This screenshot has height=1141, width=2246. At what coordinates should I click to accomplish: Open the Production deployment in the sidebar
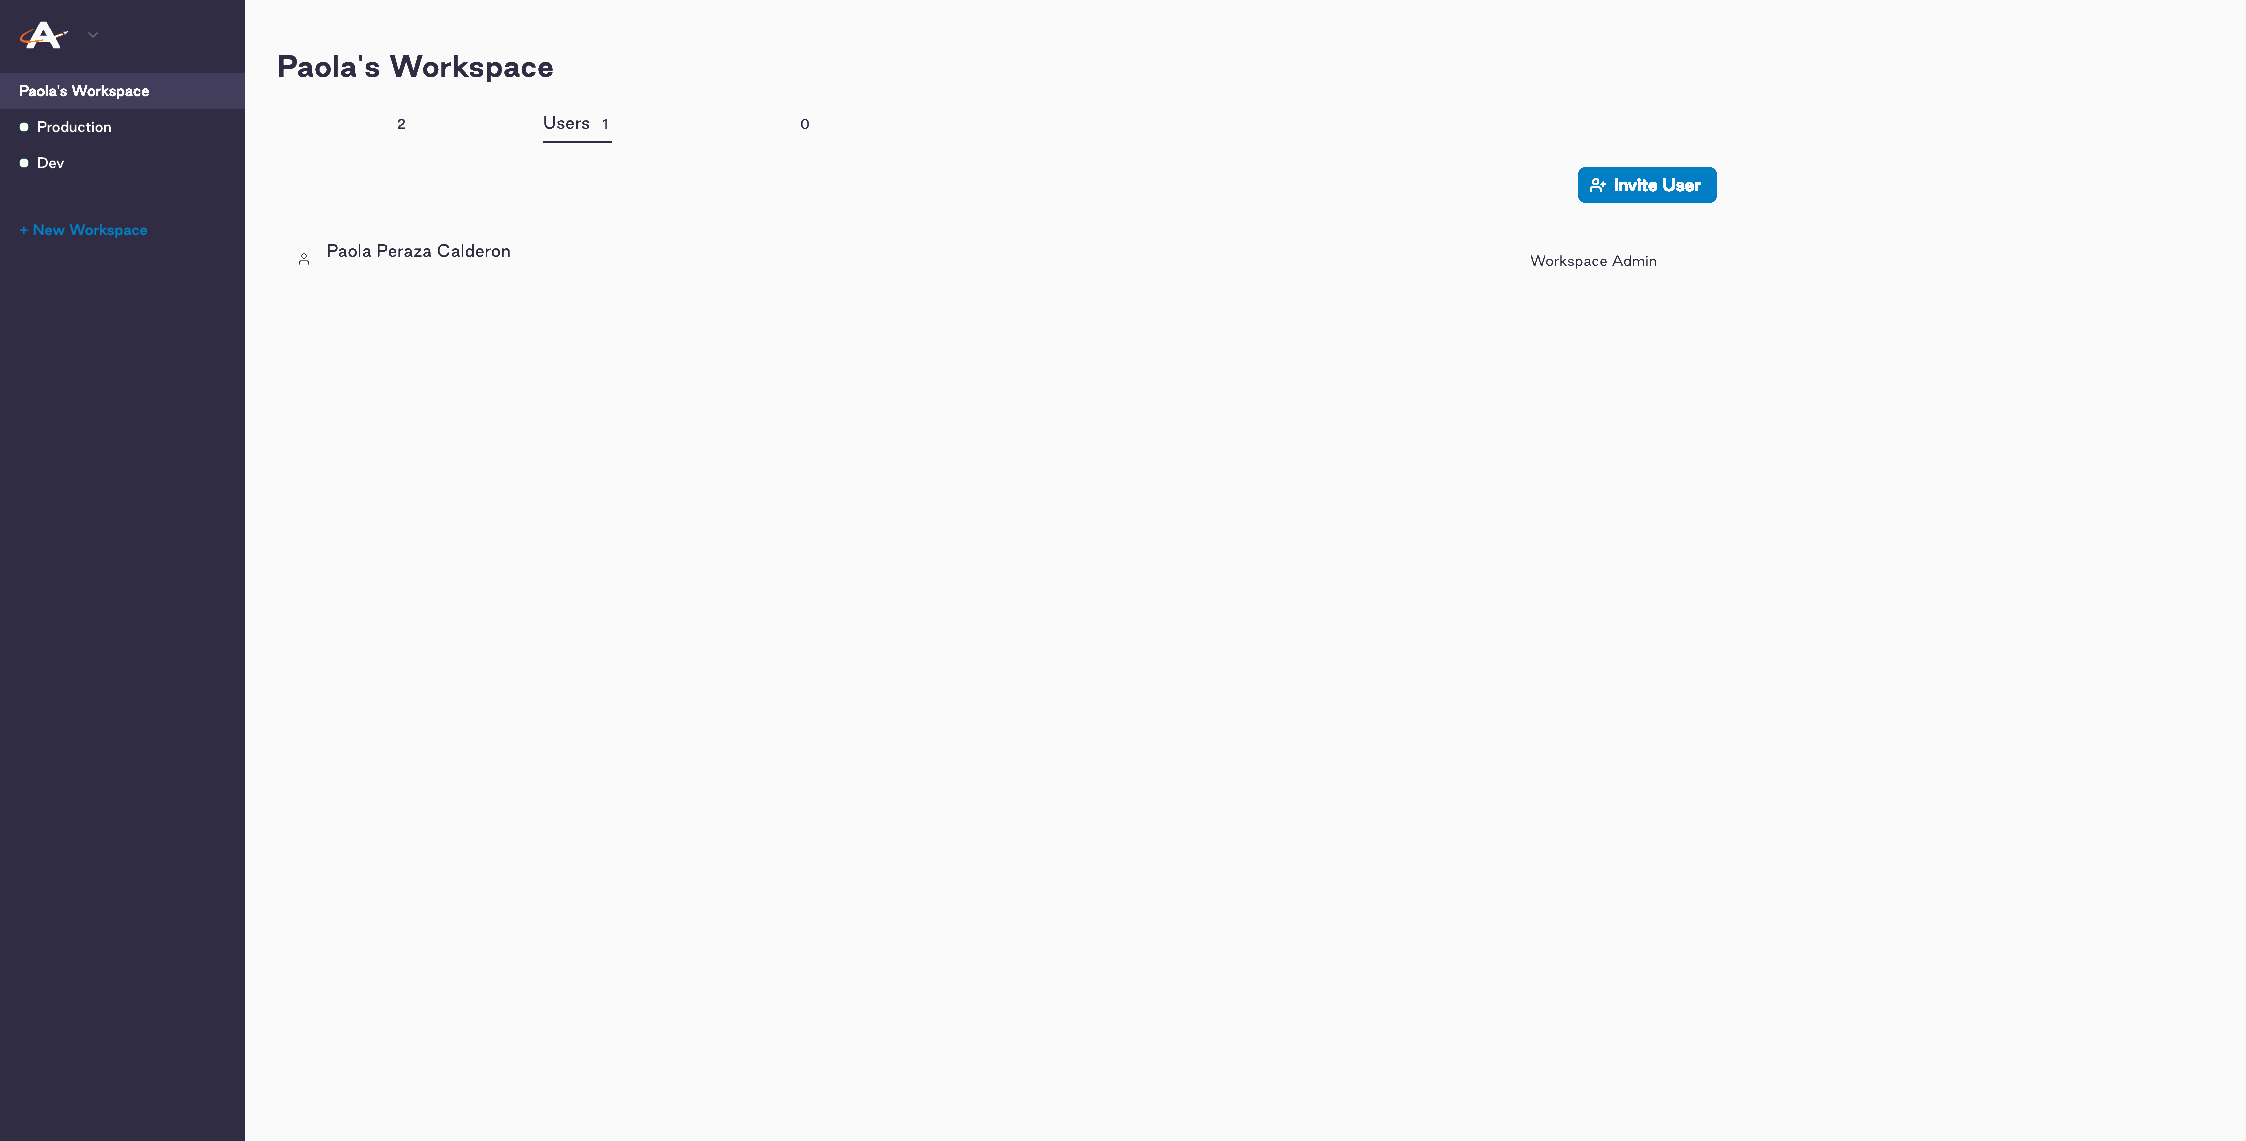point(73,126)
